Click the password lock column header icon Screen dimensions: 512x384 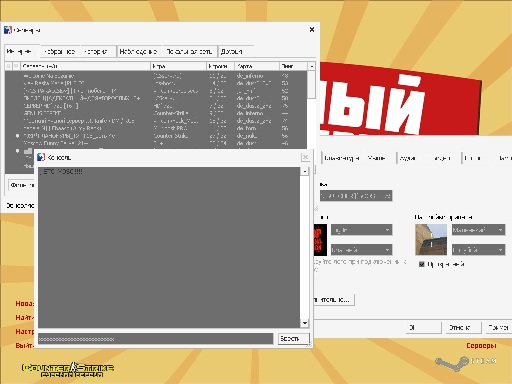pos(9,66)
